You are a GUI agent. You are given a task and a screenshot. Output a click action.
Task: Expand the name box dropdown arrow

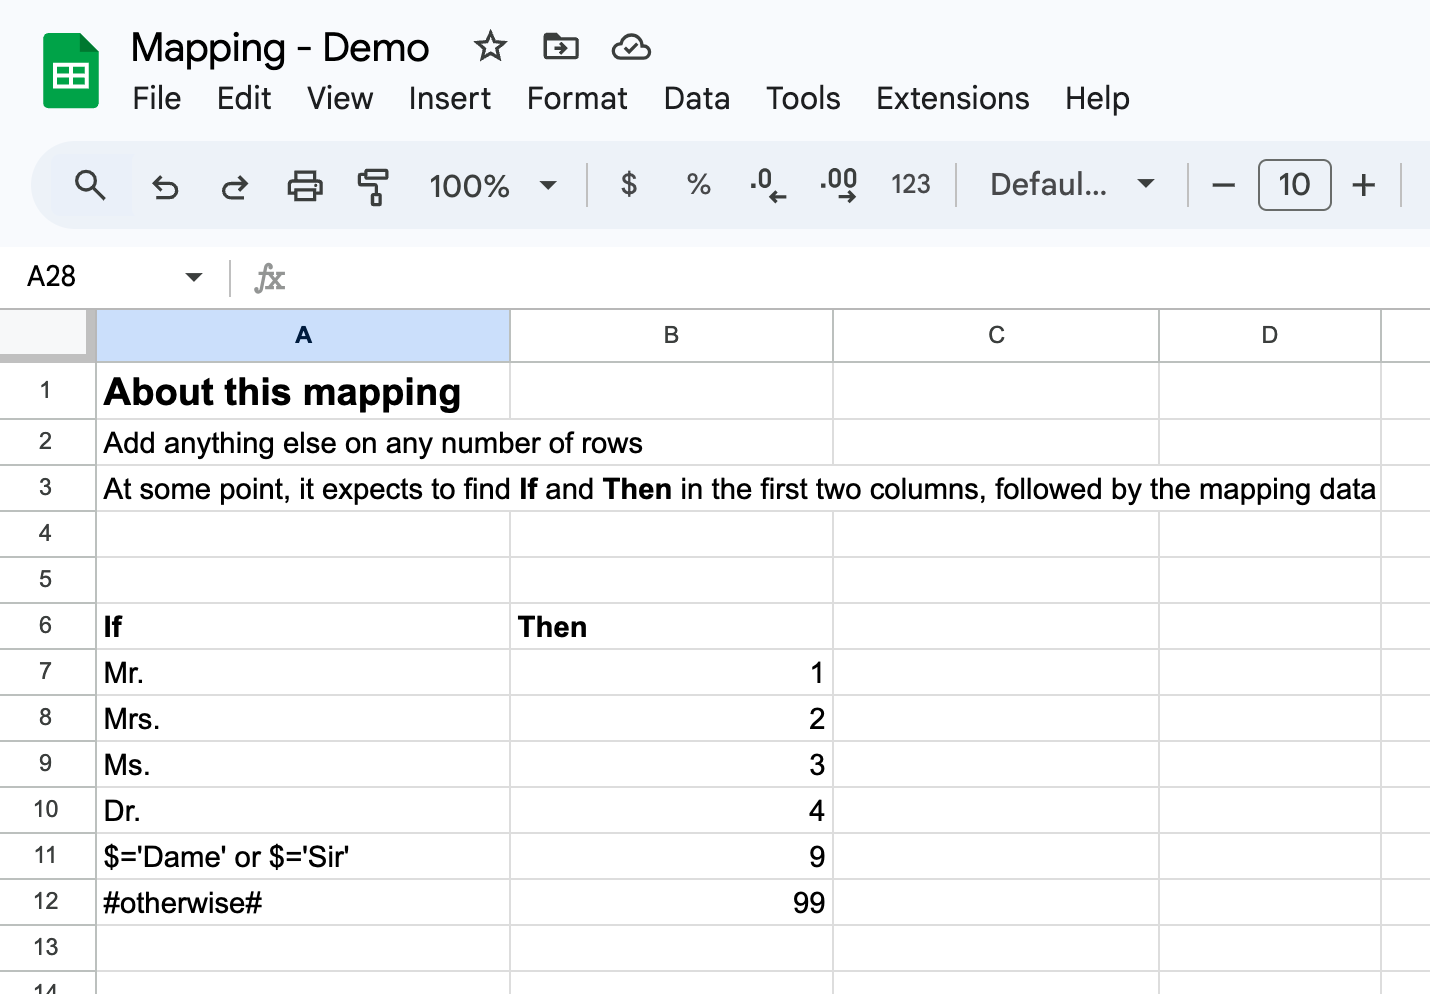(194, 277)
